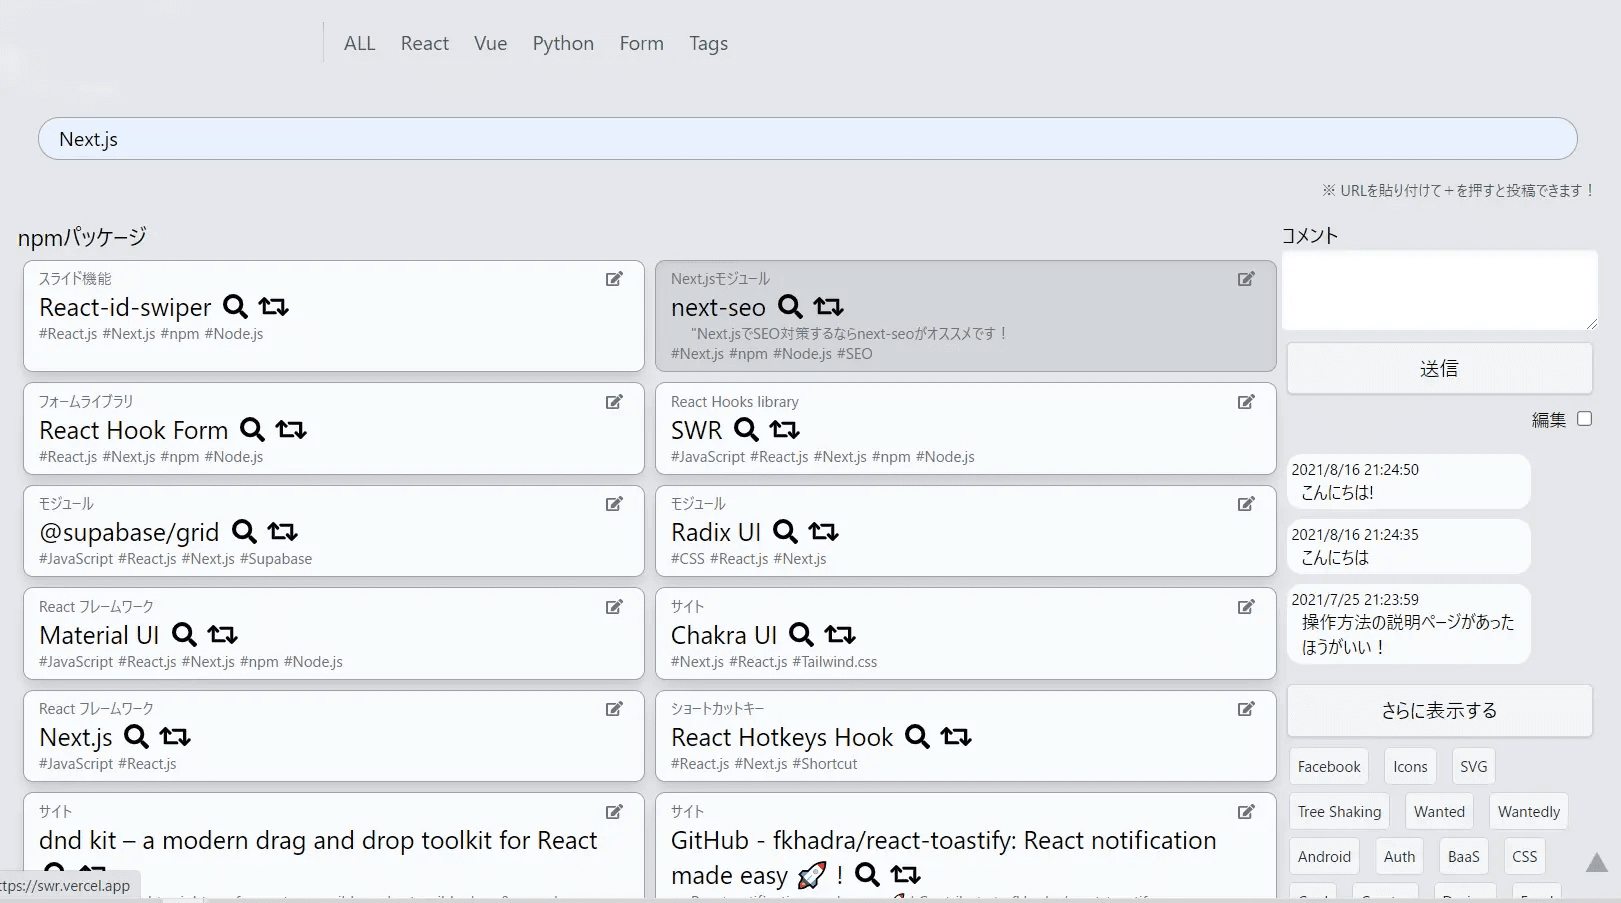
Task: Retweet icon next to Next.js title
Action: point(175,737)
